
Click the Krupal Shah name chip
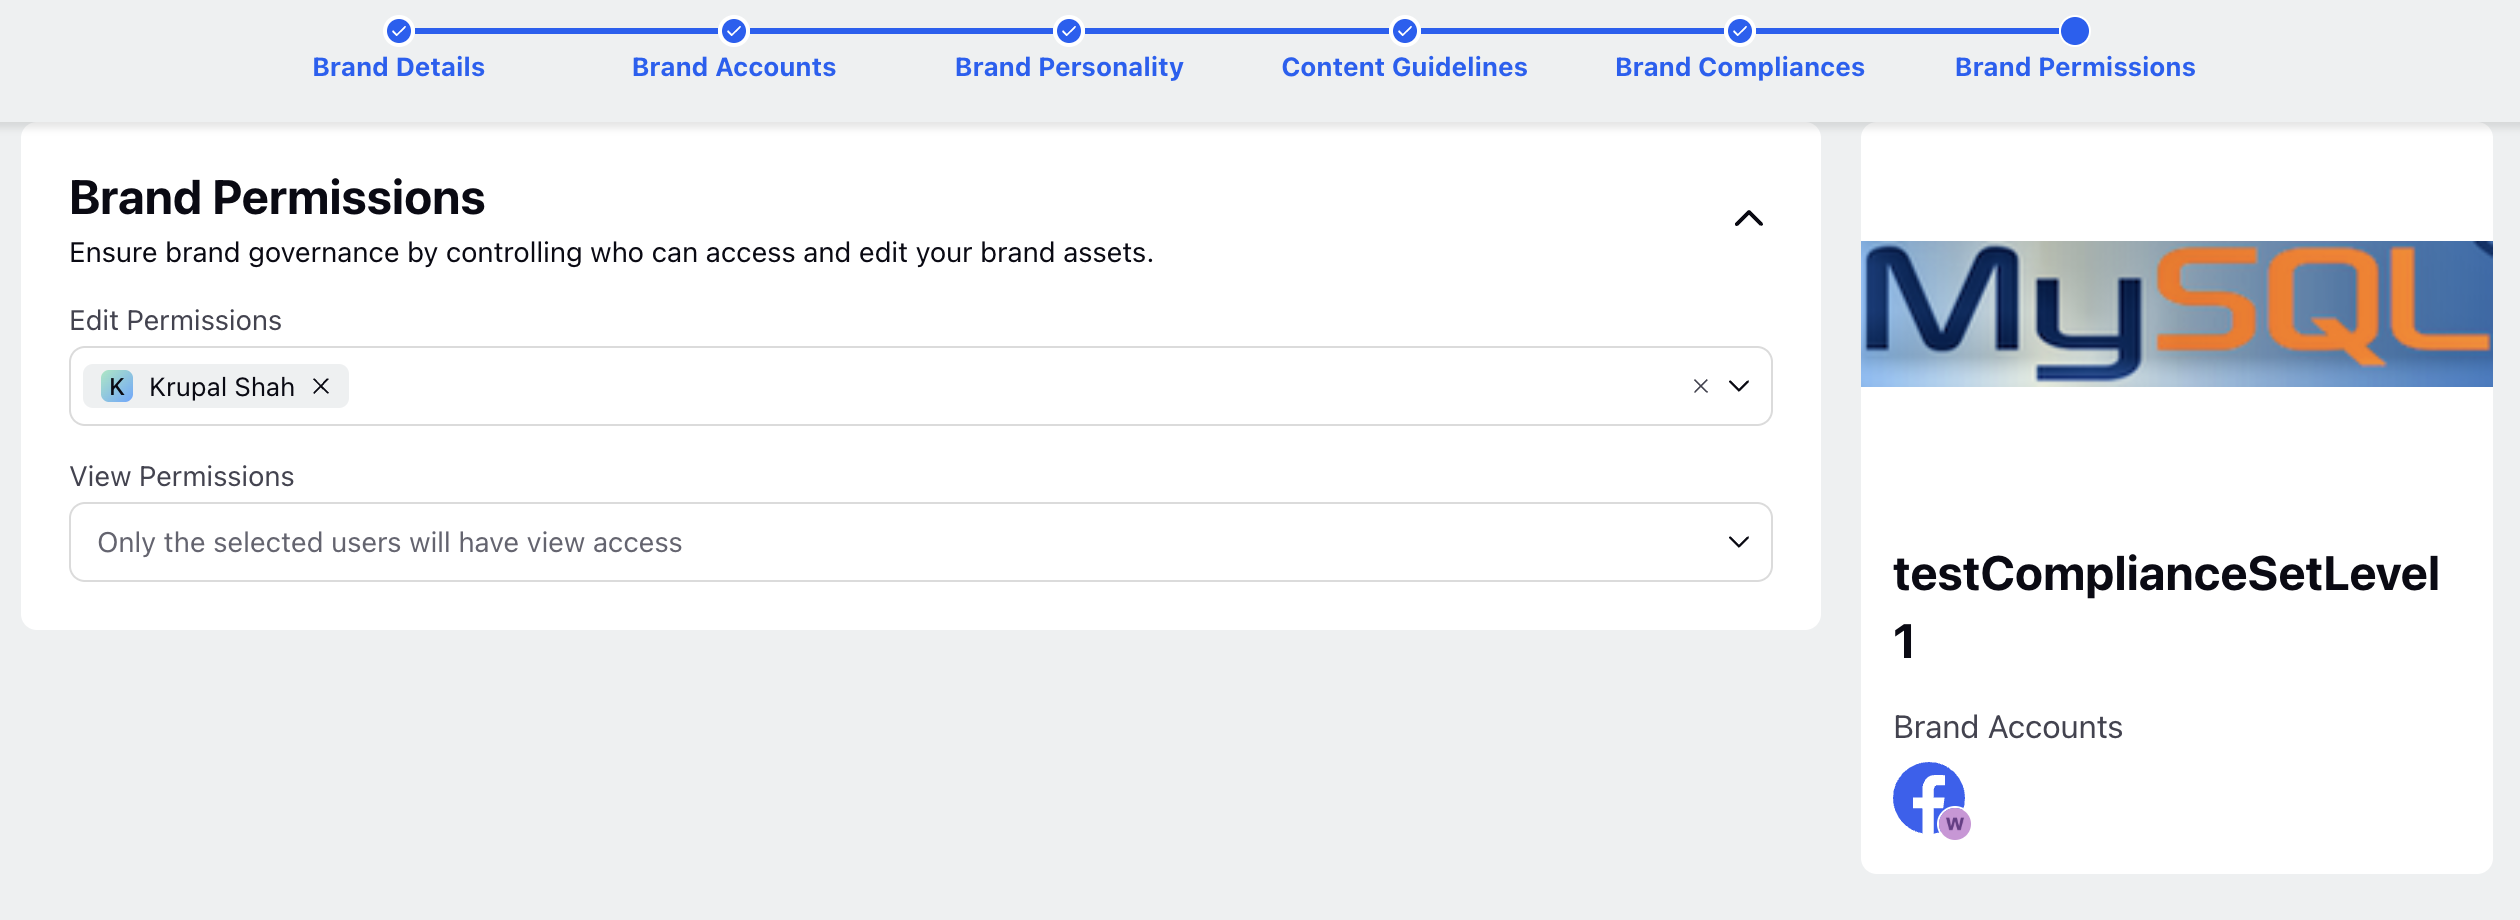[x=216, y=386]
